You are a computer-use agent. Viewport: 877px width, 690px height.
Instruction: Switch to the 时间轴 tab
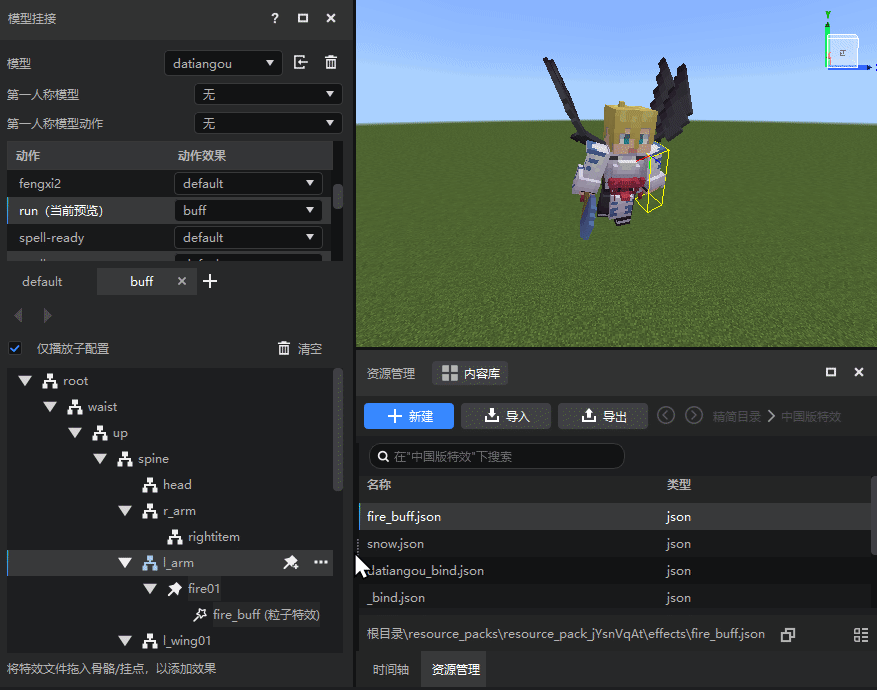(x=390, y=669)
